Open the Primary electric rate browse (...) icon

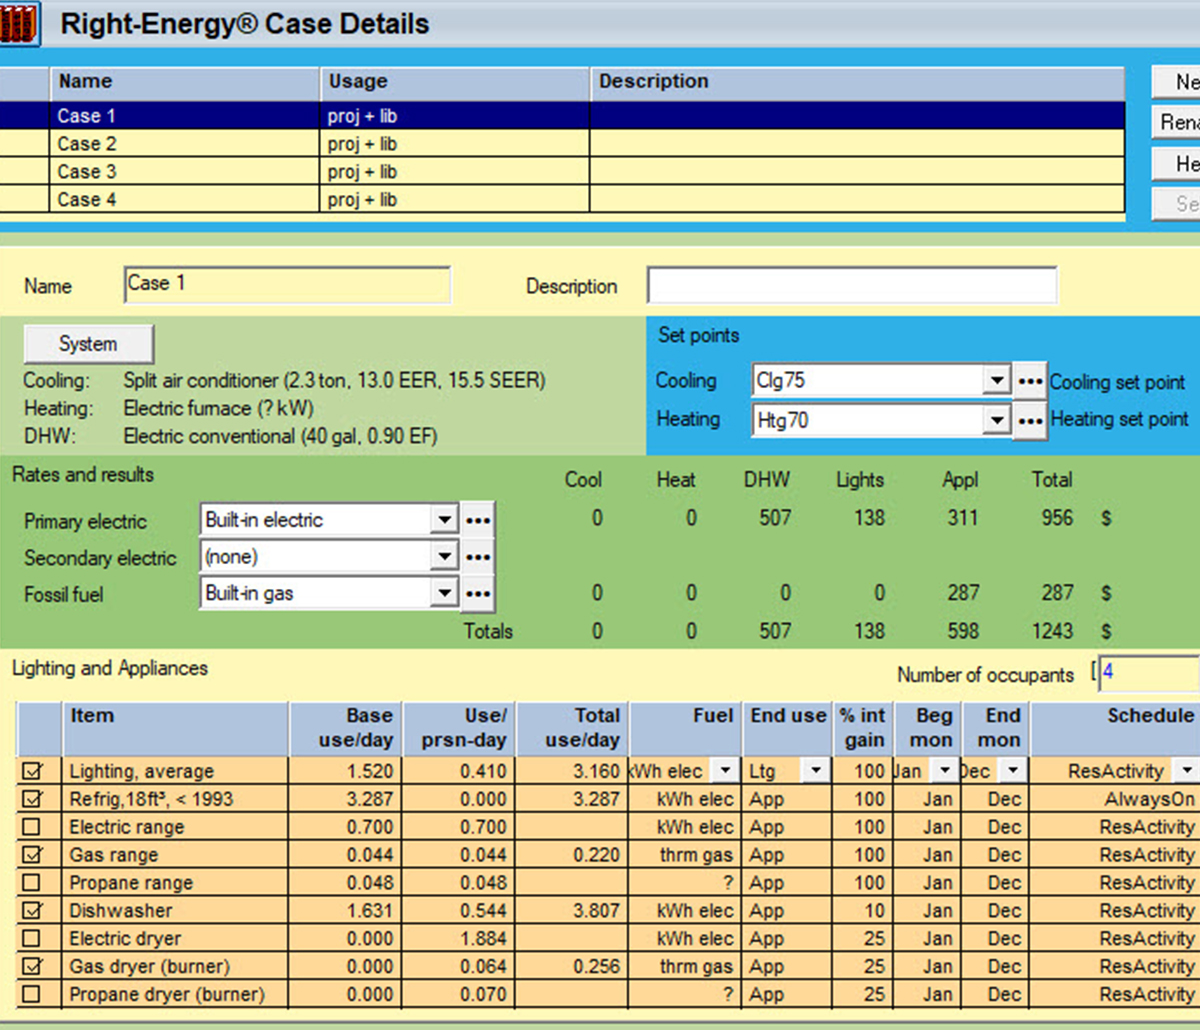click(478, 519)
